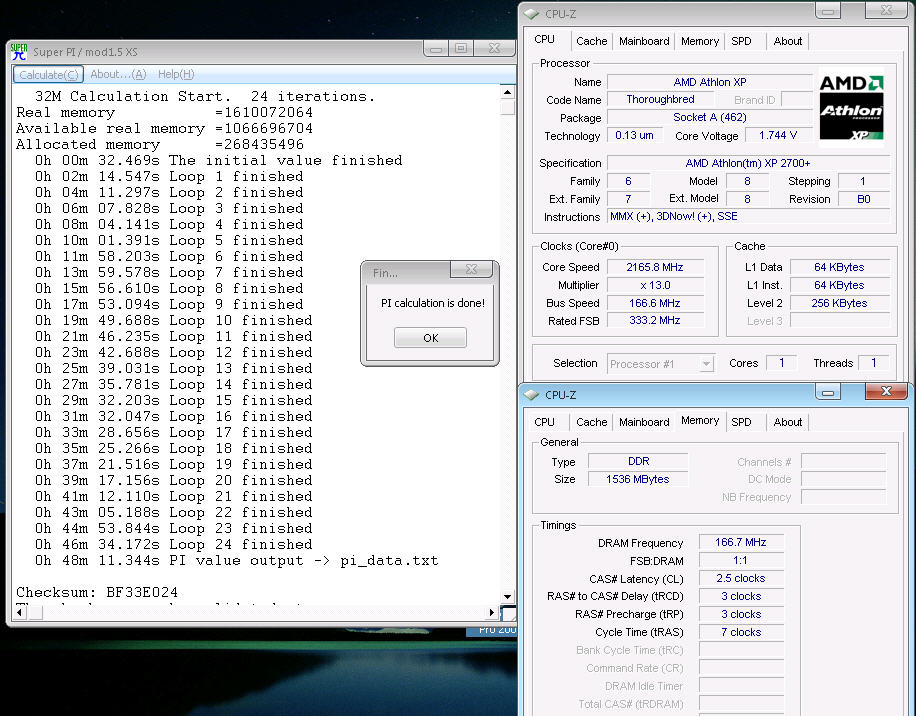This screenshot has height=716, width=916.
Task: Select SPD tab in lower CPU-Z window
Action: coord(741,422)
